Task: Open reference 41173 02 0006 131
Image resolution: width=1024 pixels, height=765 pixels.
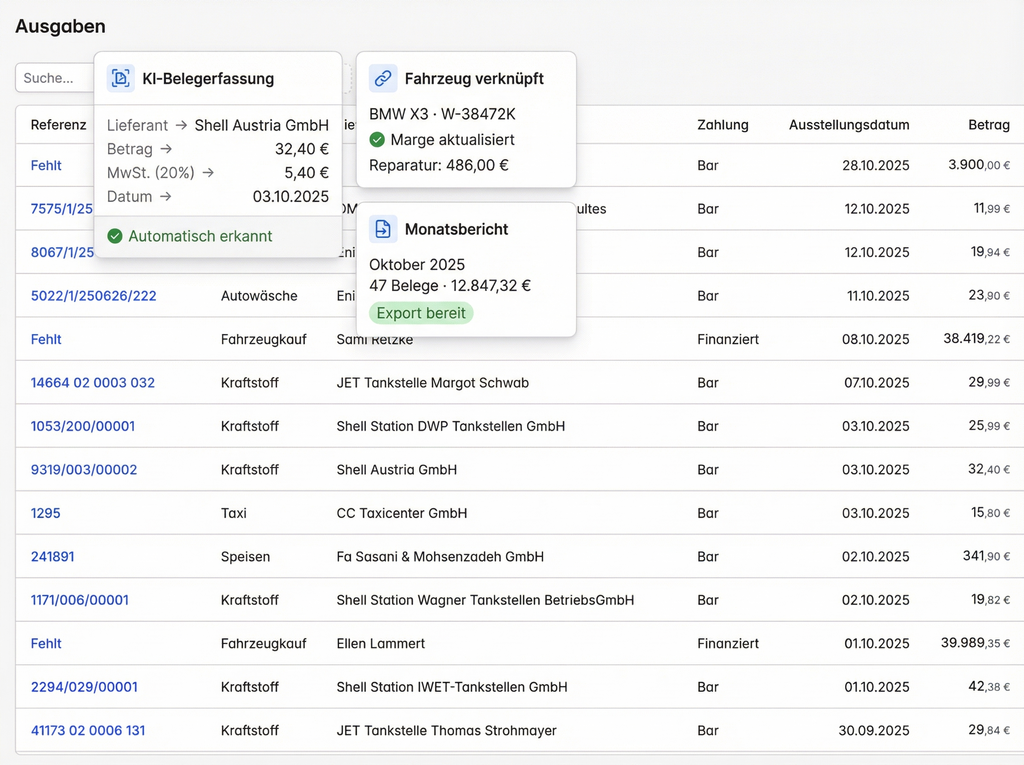Action: click(x=88, y=731)
